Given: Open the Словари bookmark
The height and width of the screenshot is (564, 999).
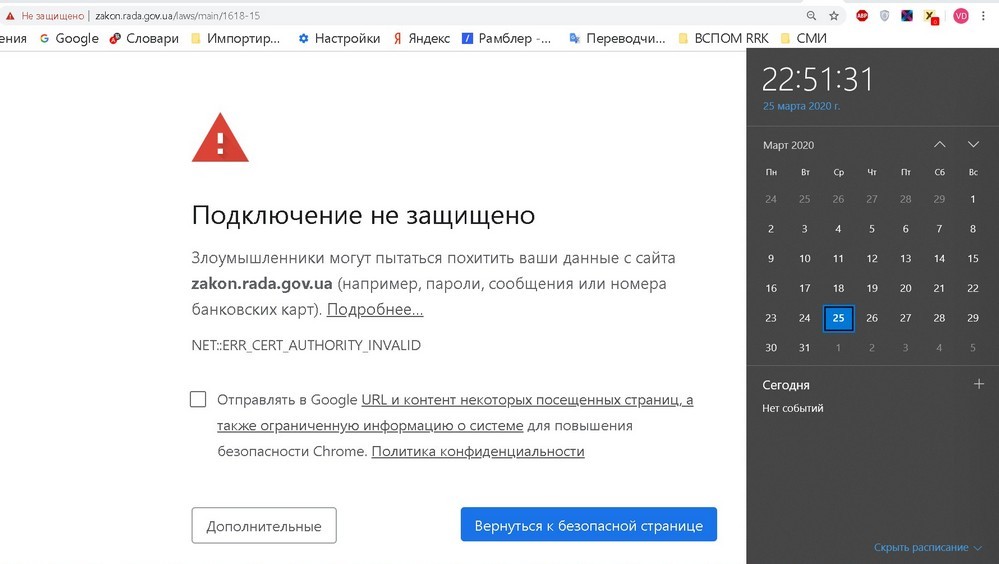Looking at the screenshot, I should click(x=144, y=38).
